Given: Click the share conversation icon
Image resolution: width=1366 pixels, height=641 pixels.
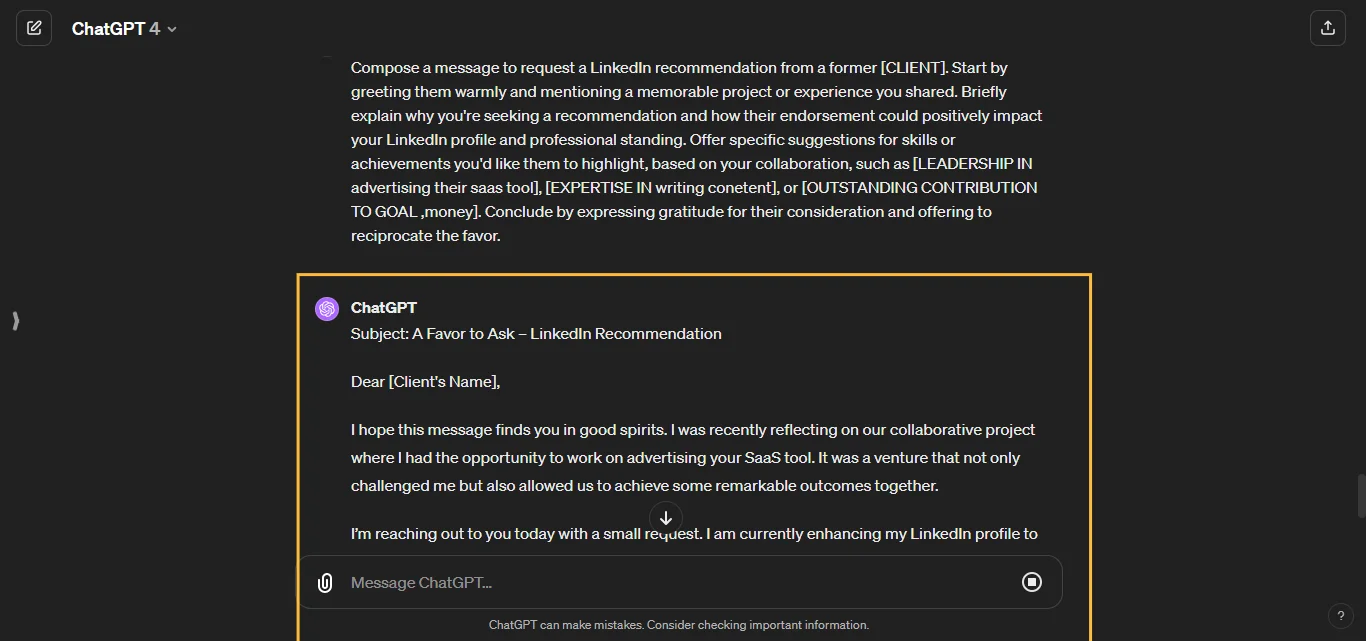Looking at the screenshot, I should [1328, 27].
